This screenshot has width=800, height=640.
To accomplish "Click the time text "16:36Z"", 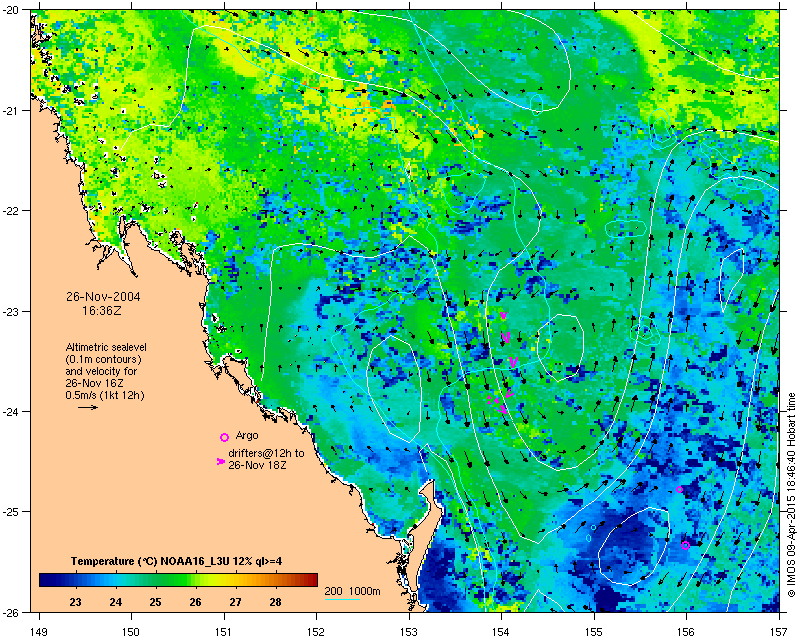I will pyautogui.click(x=102, y=310).
